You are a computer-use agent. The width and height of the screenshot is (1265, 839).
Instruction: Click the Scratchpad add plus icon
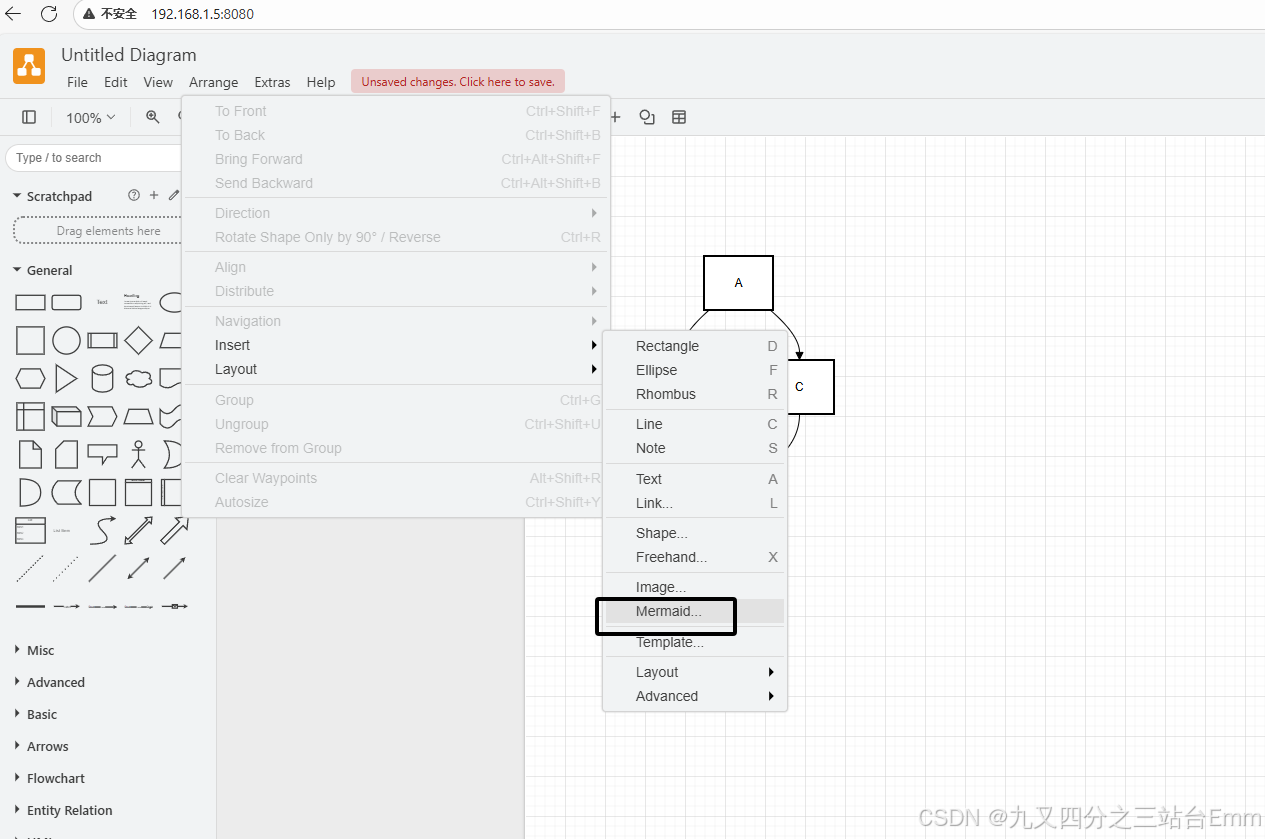[154, 196]
